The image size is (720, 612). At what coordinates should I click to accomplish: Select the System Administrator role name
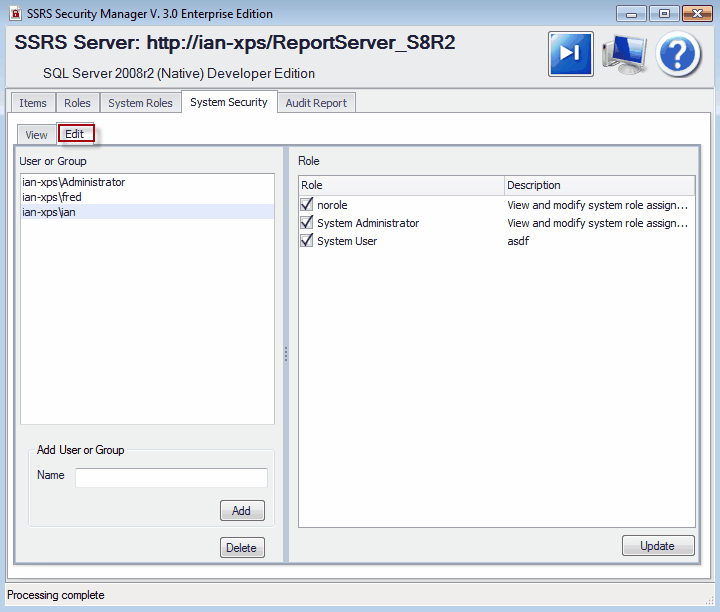click(368, 223)
